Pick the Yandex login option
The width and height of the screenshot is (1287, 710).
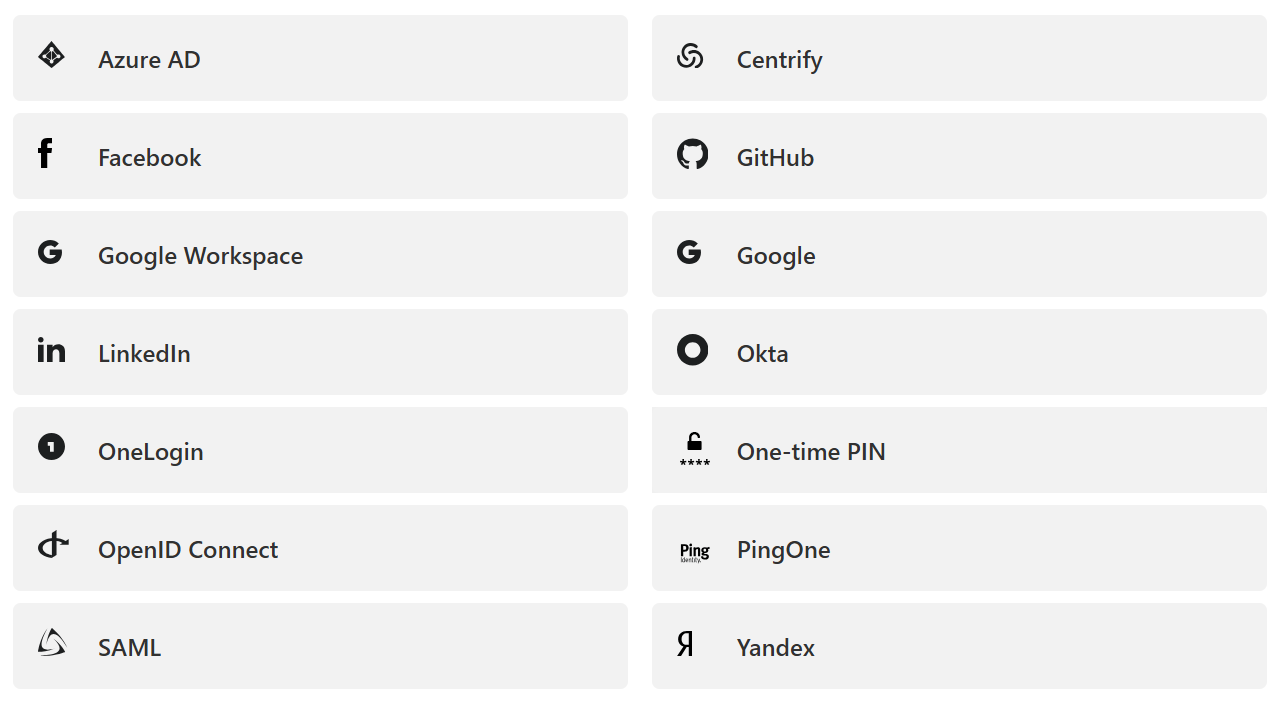pyautogui.click(x=775, y=648)
